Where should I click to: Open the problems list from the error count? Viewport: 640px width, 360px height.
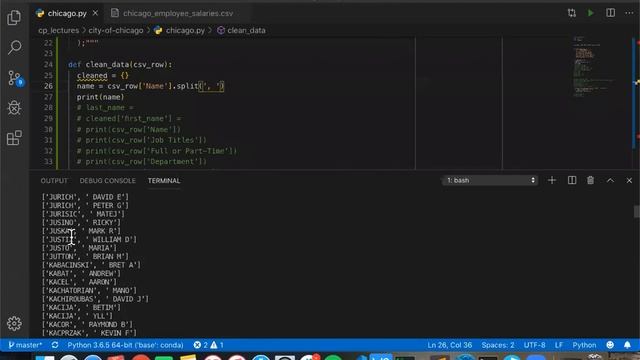coord(200,345)
